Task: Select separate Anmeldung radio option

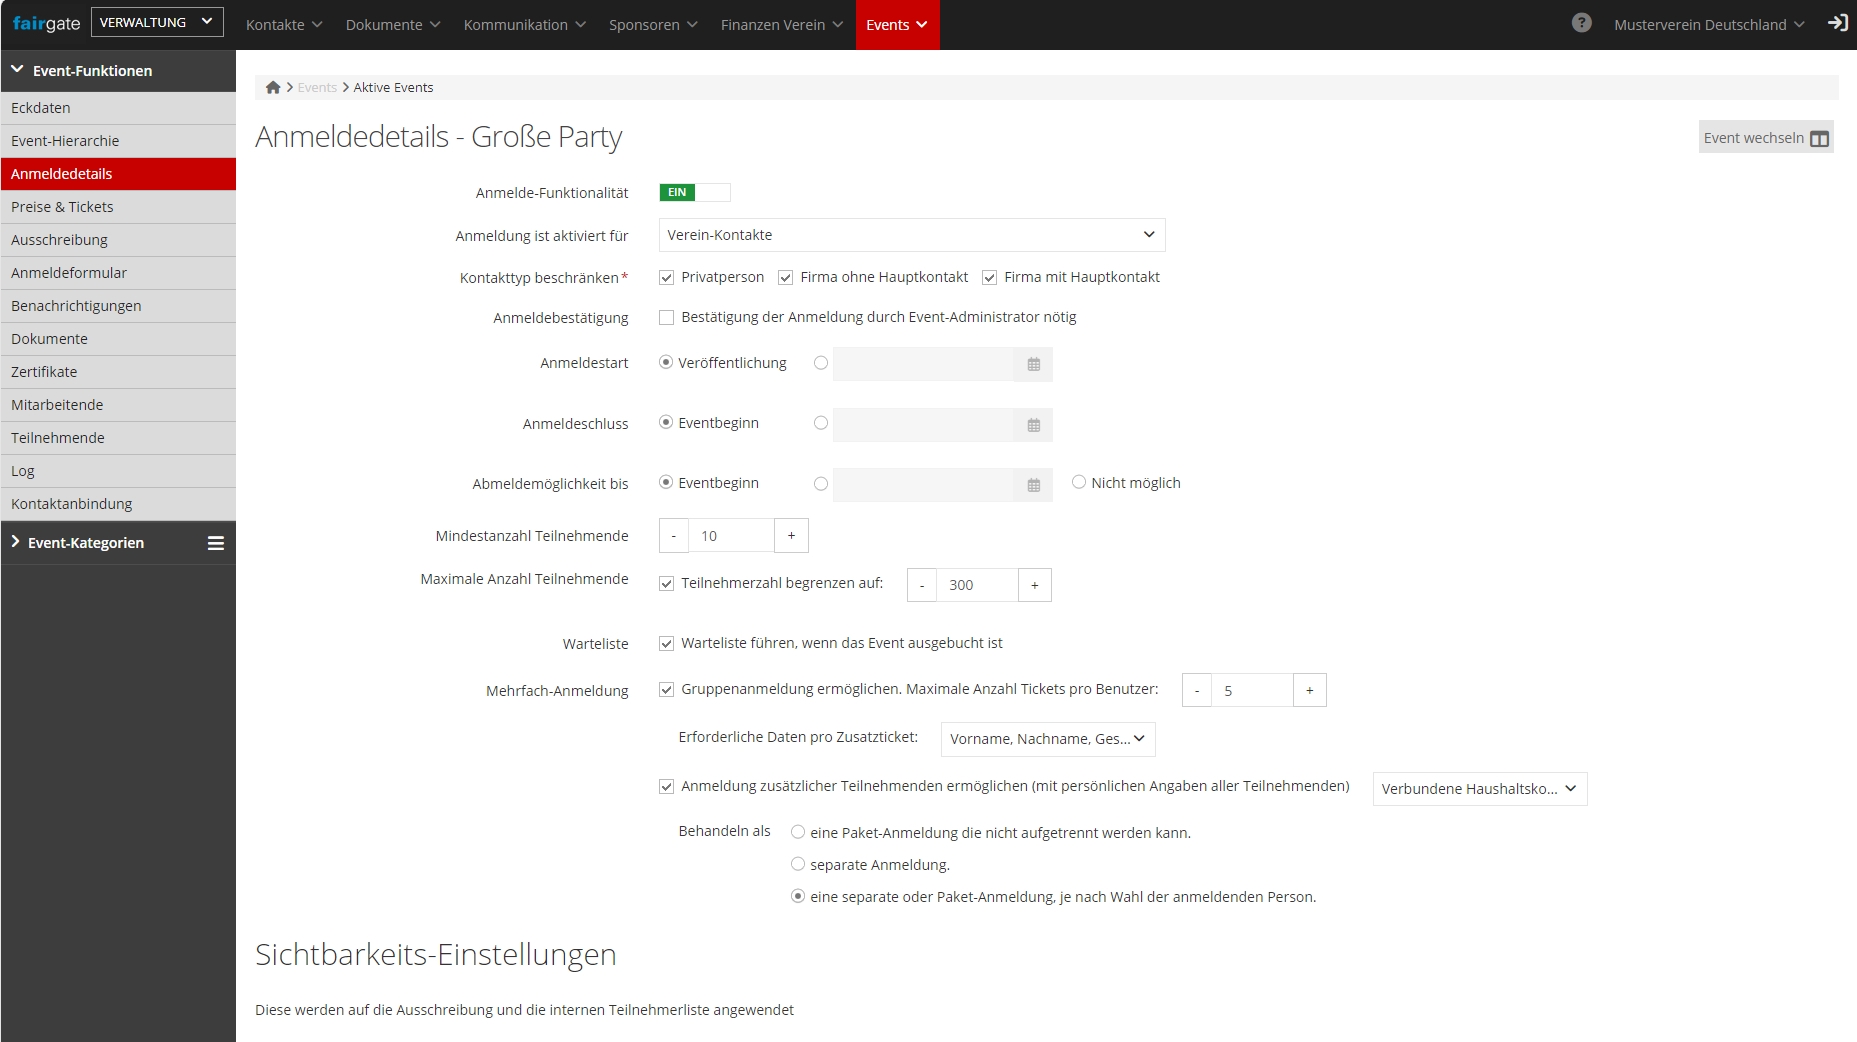Action: (x=798, y=864)
